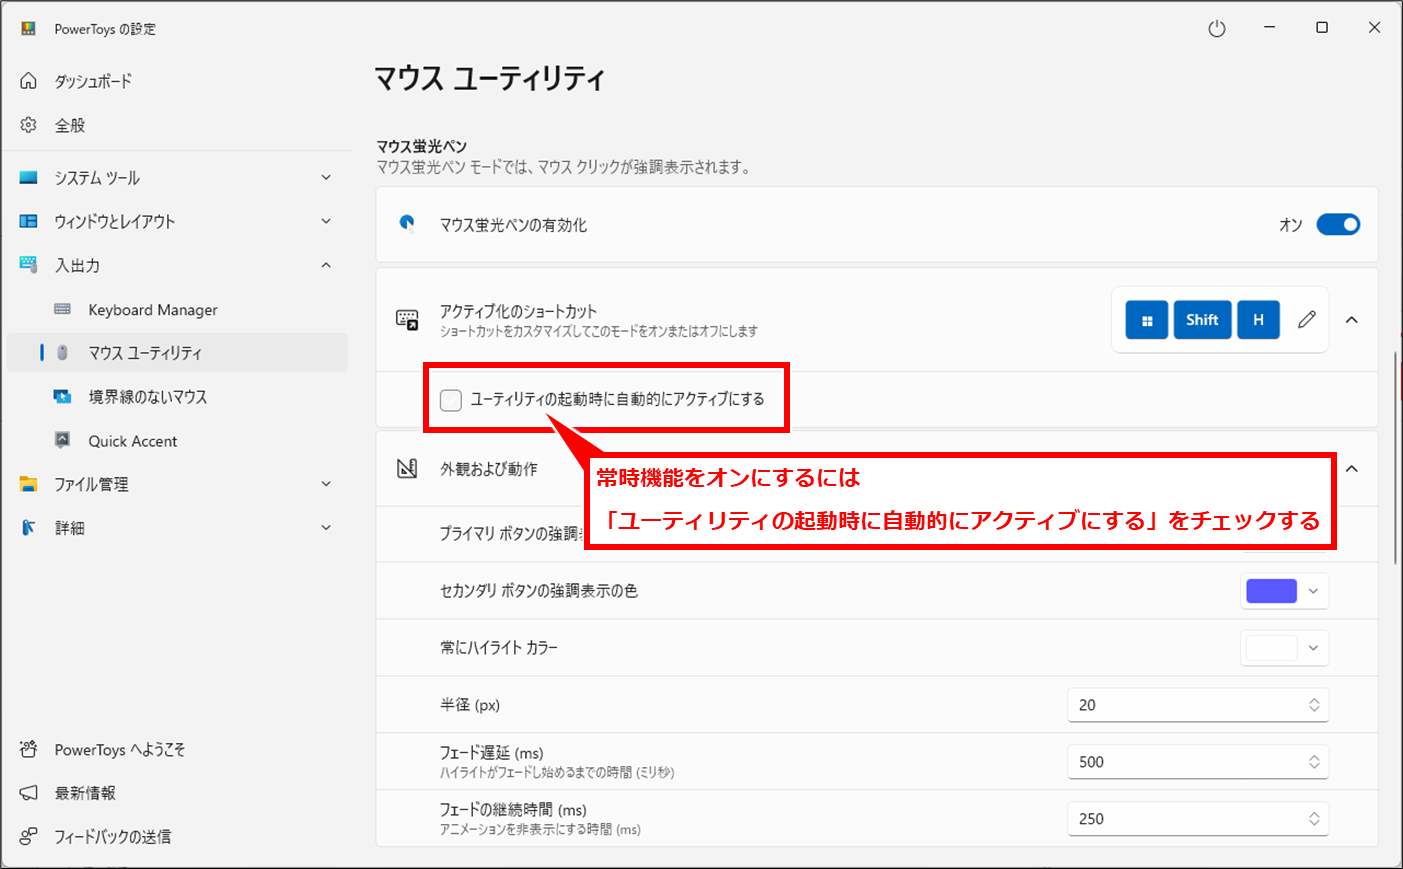
Task: Click the PowerToys app logo icon
Action: click(29, 29)
